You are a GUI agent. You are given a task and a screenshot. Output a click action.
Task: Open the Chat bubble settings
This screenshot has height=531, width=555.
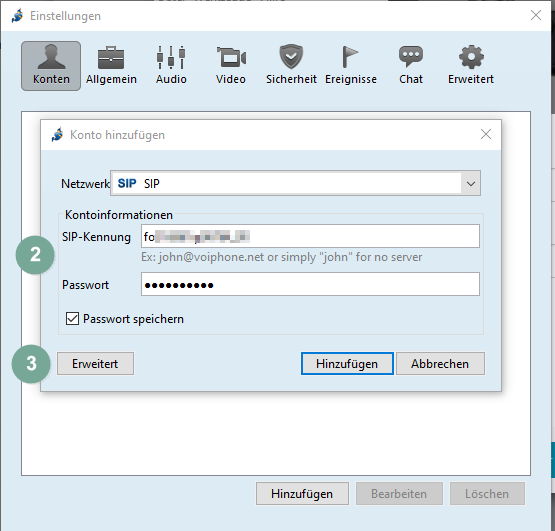[411, 66]
